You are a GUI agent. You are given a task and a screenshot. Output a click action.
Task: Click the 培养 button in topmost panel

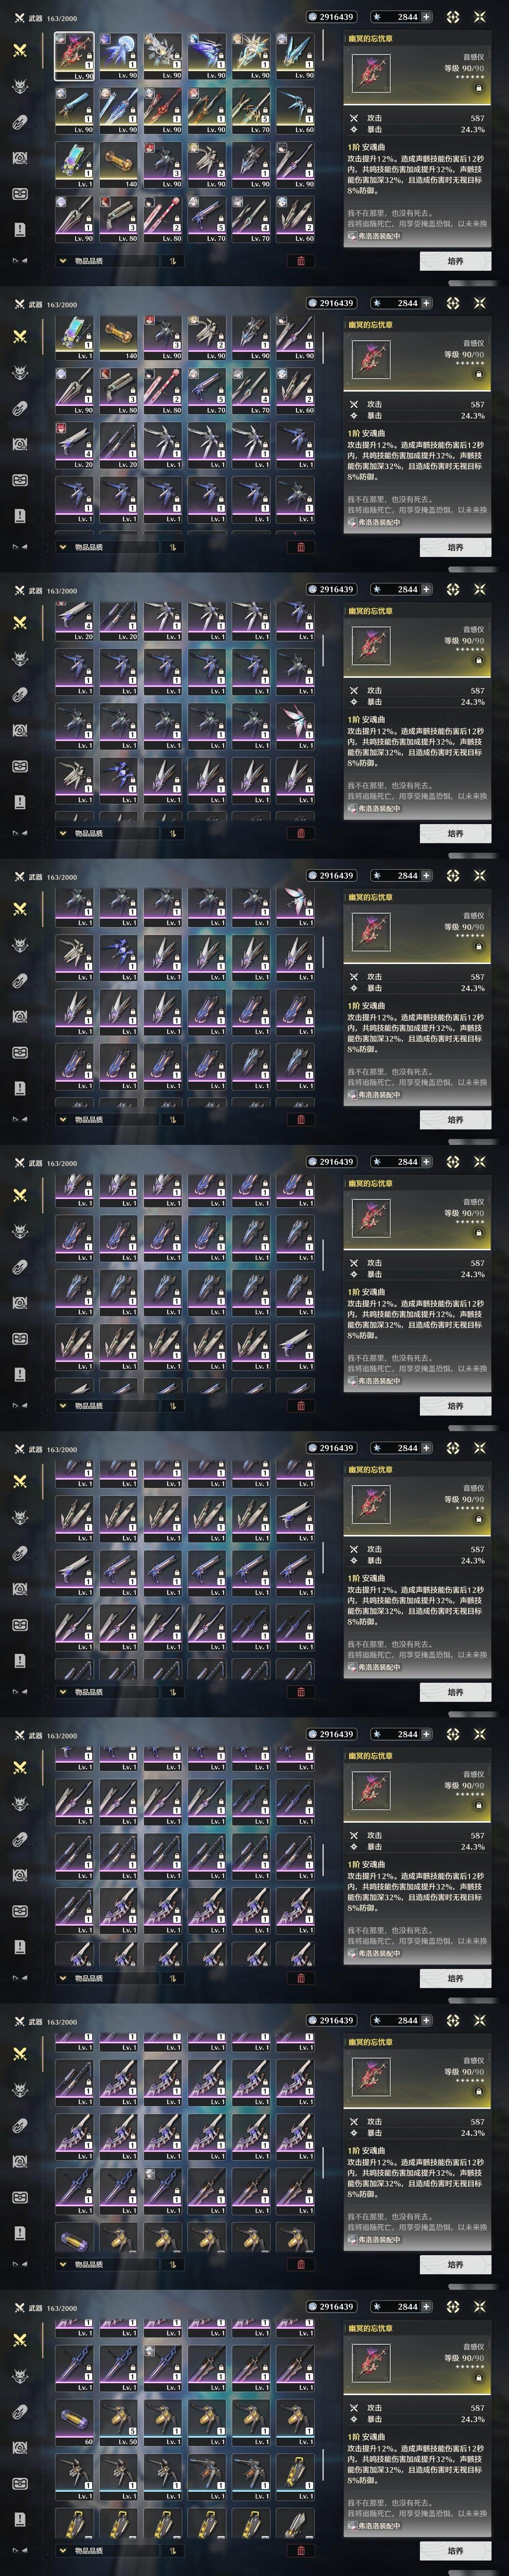tap(455, 261)
